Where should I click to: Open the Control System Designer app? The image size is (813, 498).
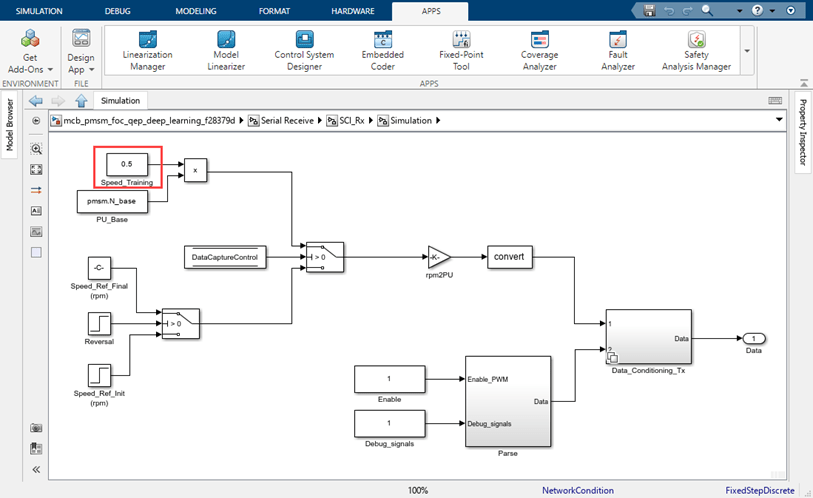(304, 48)
